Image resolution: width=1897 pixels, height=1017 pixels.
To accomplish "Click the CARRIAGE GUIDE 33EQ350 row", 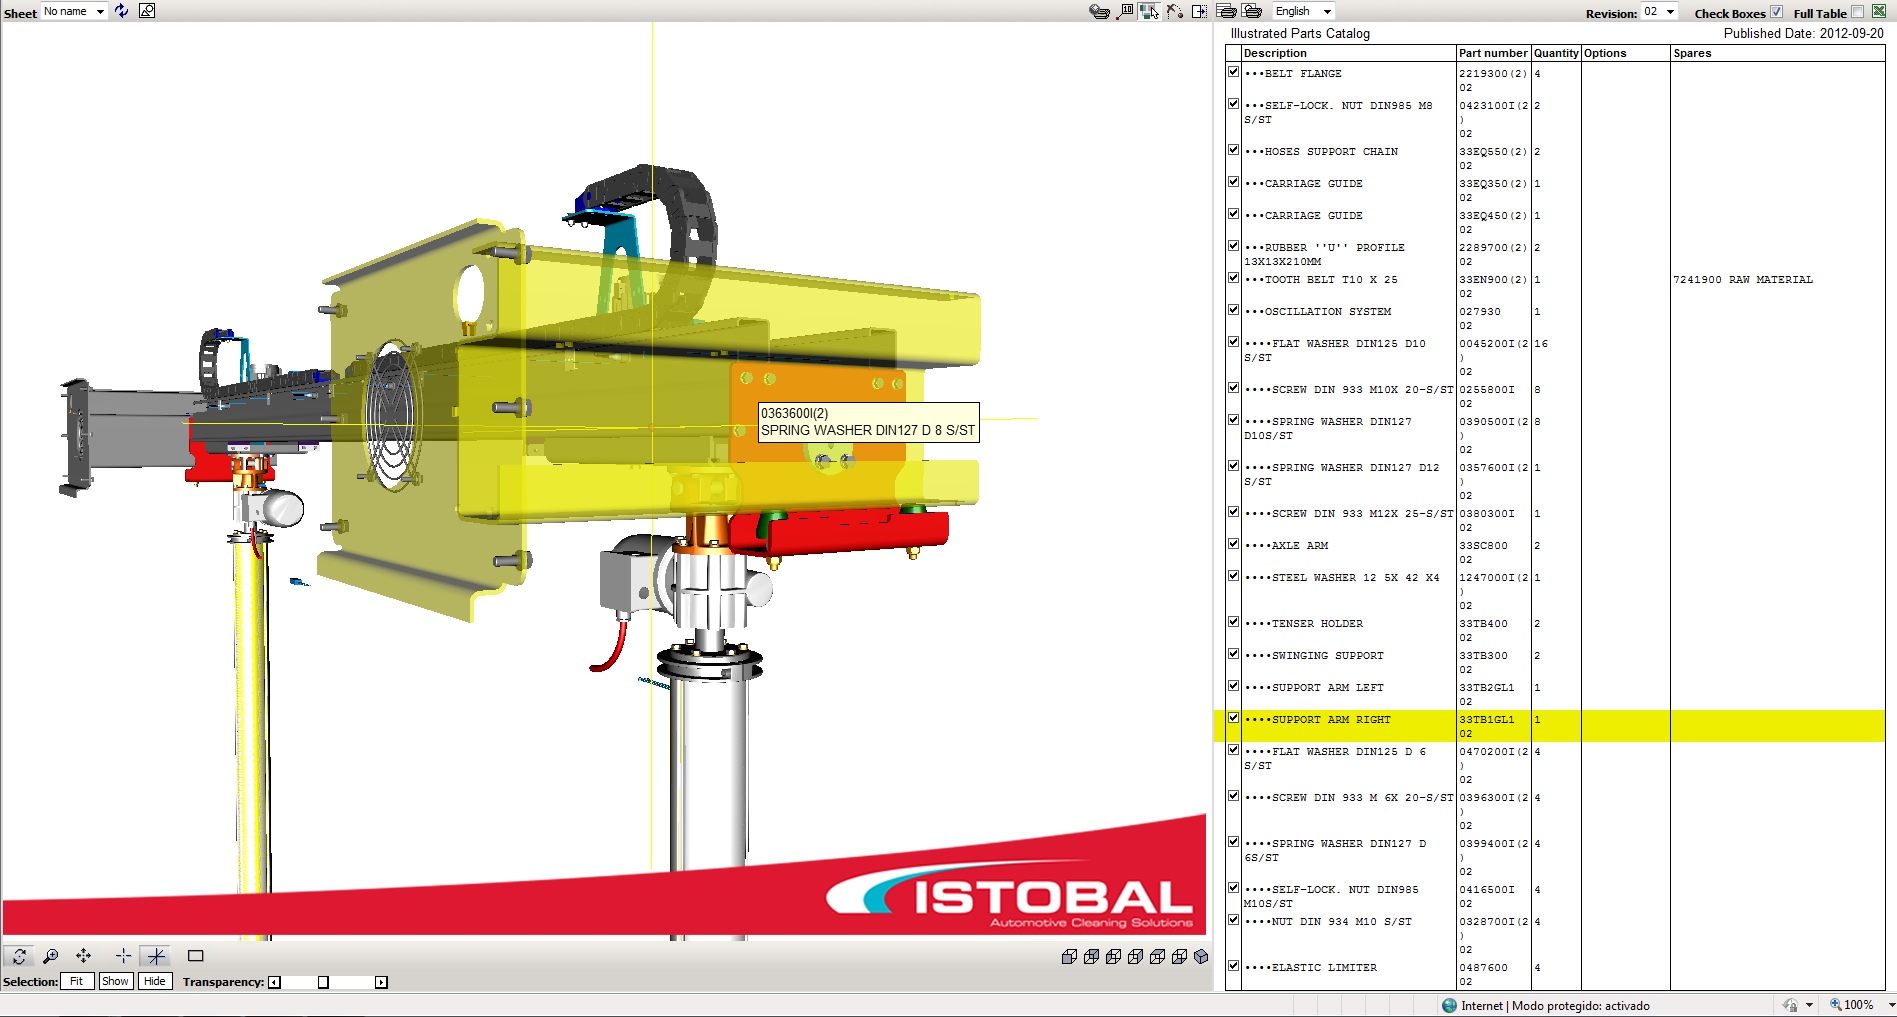I will click(1556, 190).
